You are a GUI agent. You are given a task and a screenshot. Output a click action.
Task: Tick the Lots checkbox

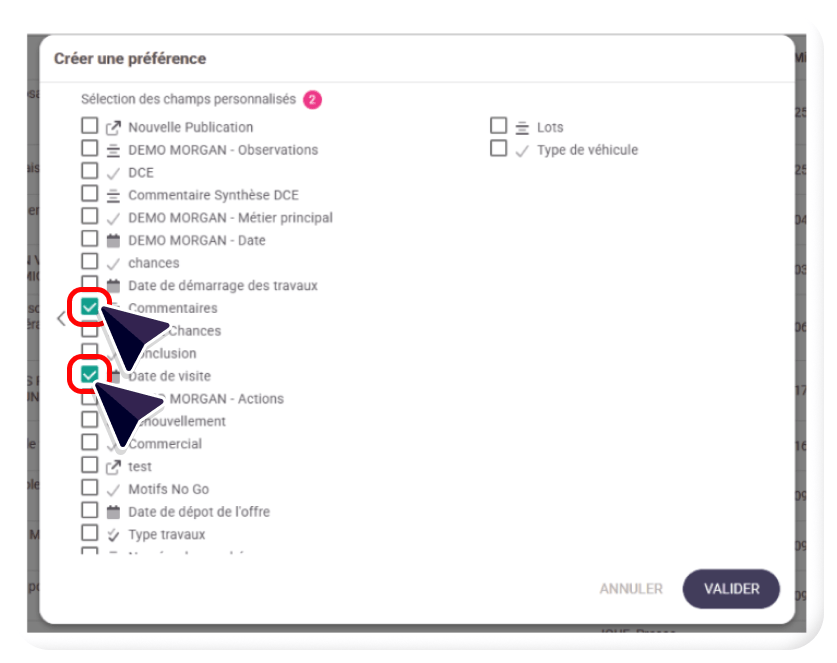pos(498,126)
